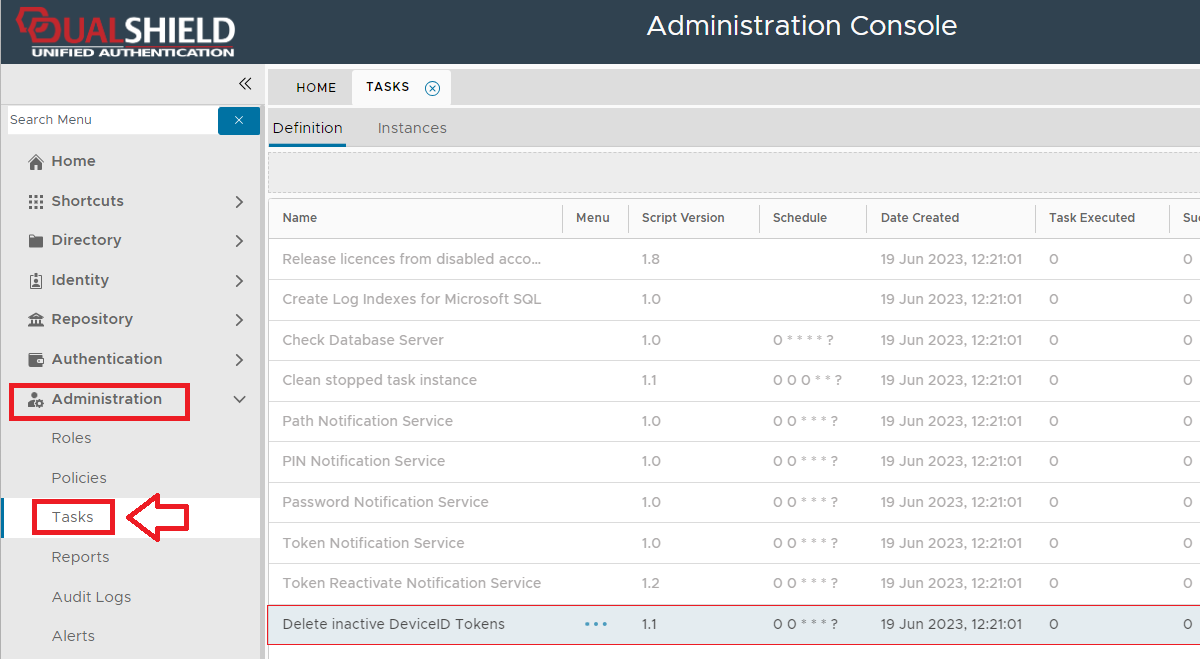Clear the Search Menu field
The width and height of the screenshot is (1200, 659).
pos(239,120)
